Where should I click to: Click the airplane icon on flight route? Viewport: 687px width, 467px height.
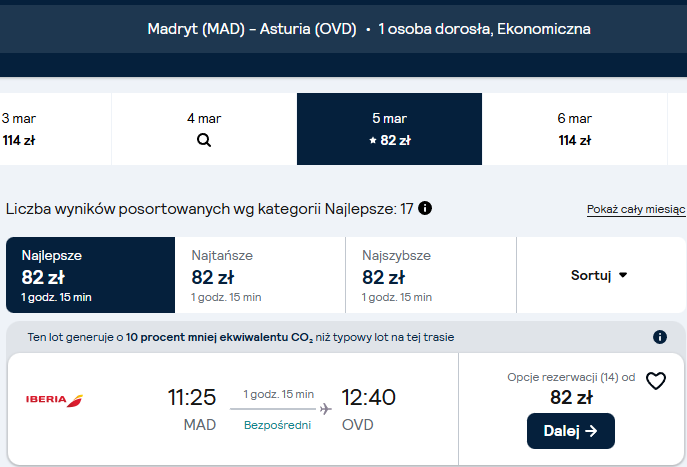click(x=326, y=409)
